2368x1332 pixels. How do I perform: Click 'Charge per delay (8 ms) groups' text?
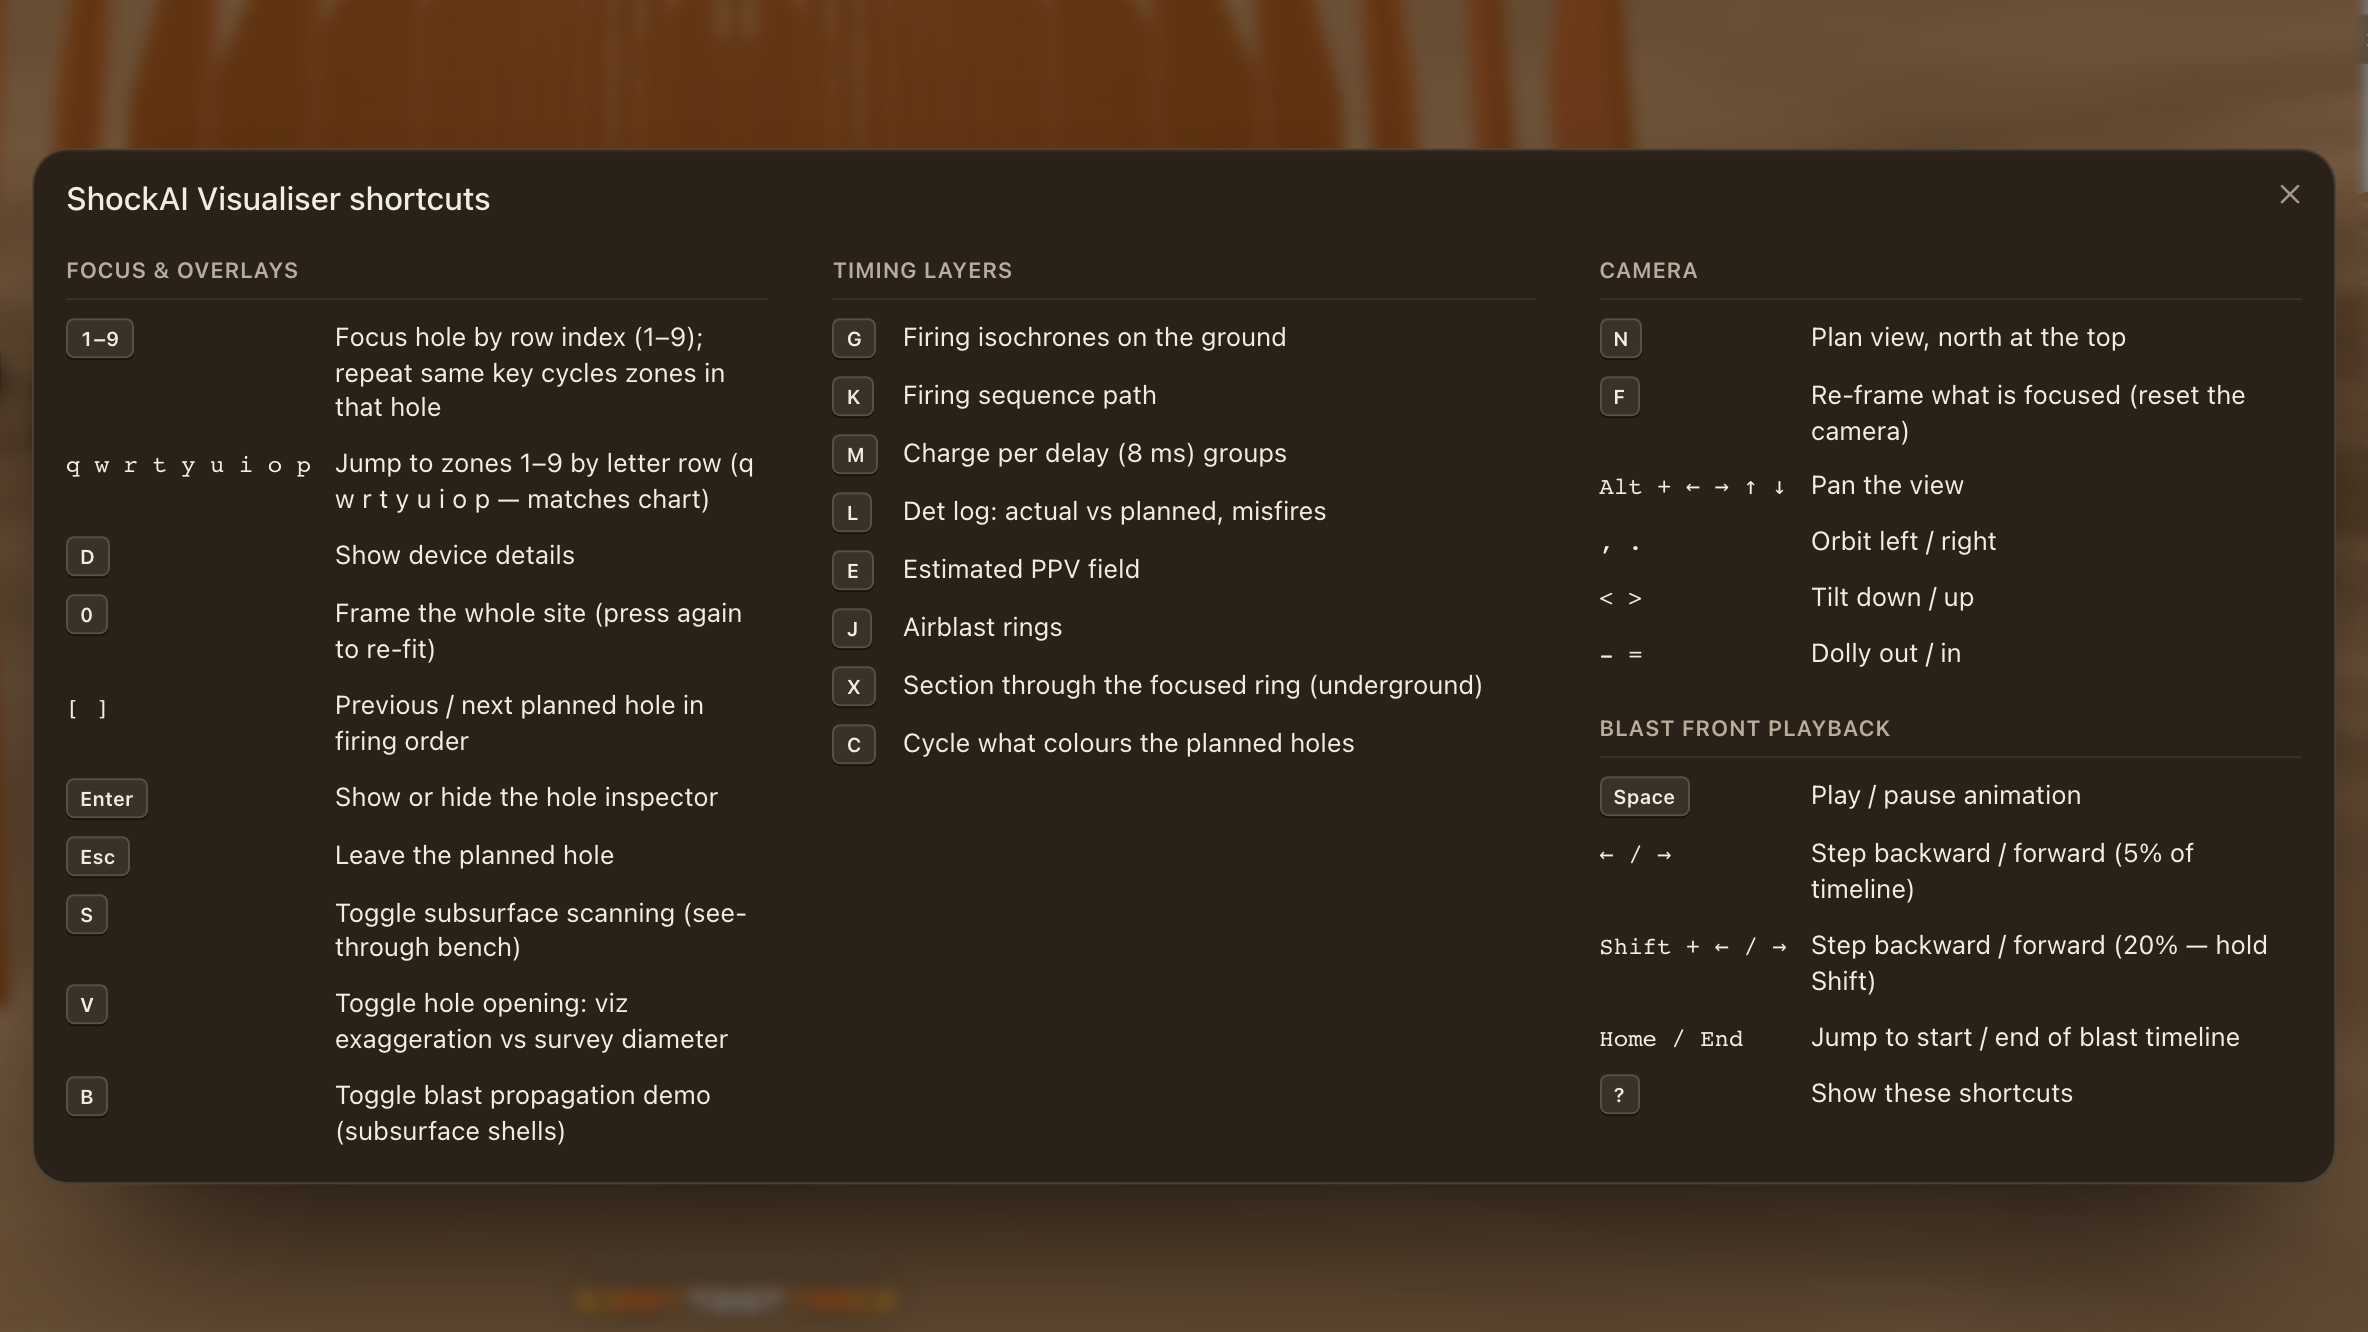tap(1094, 453)
